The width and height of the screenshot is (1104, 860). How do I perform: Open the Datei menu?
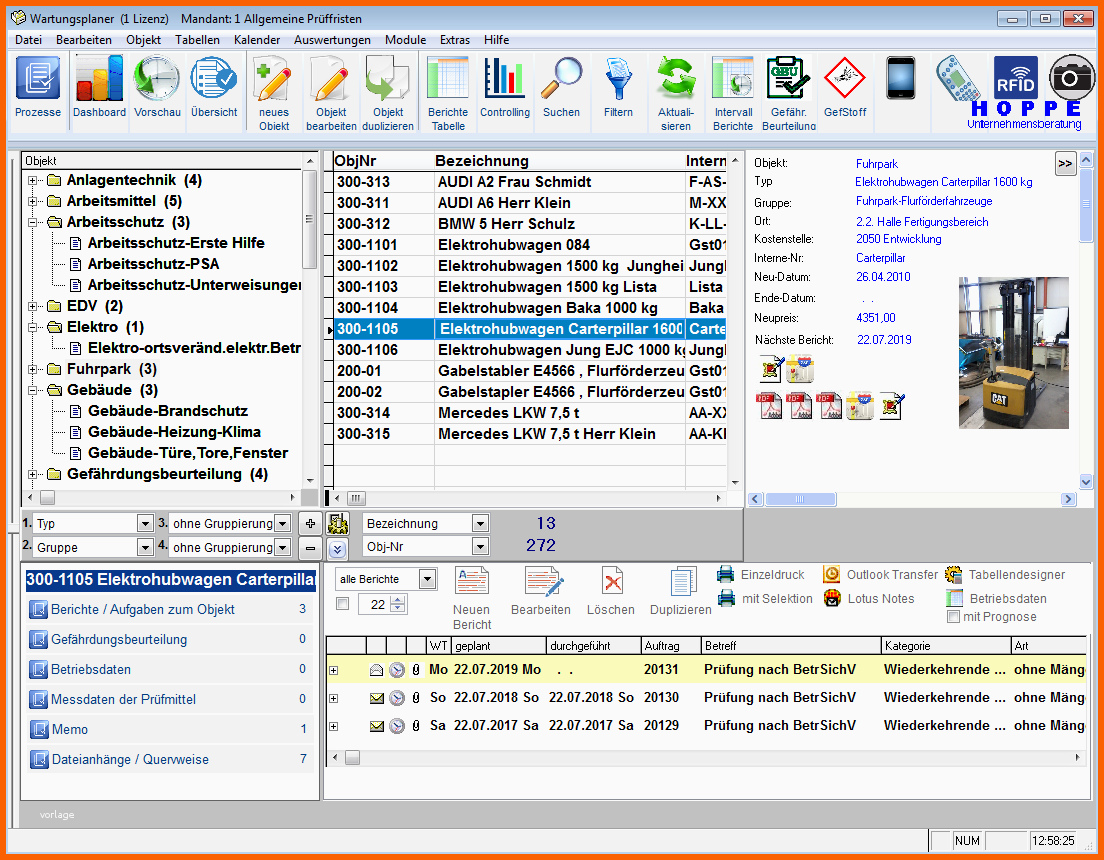click(28, 40)
